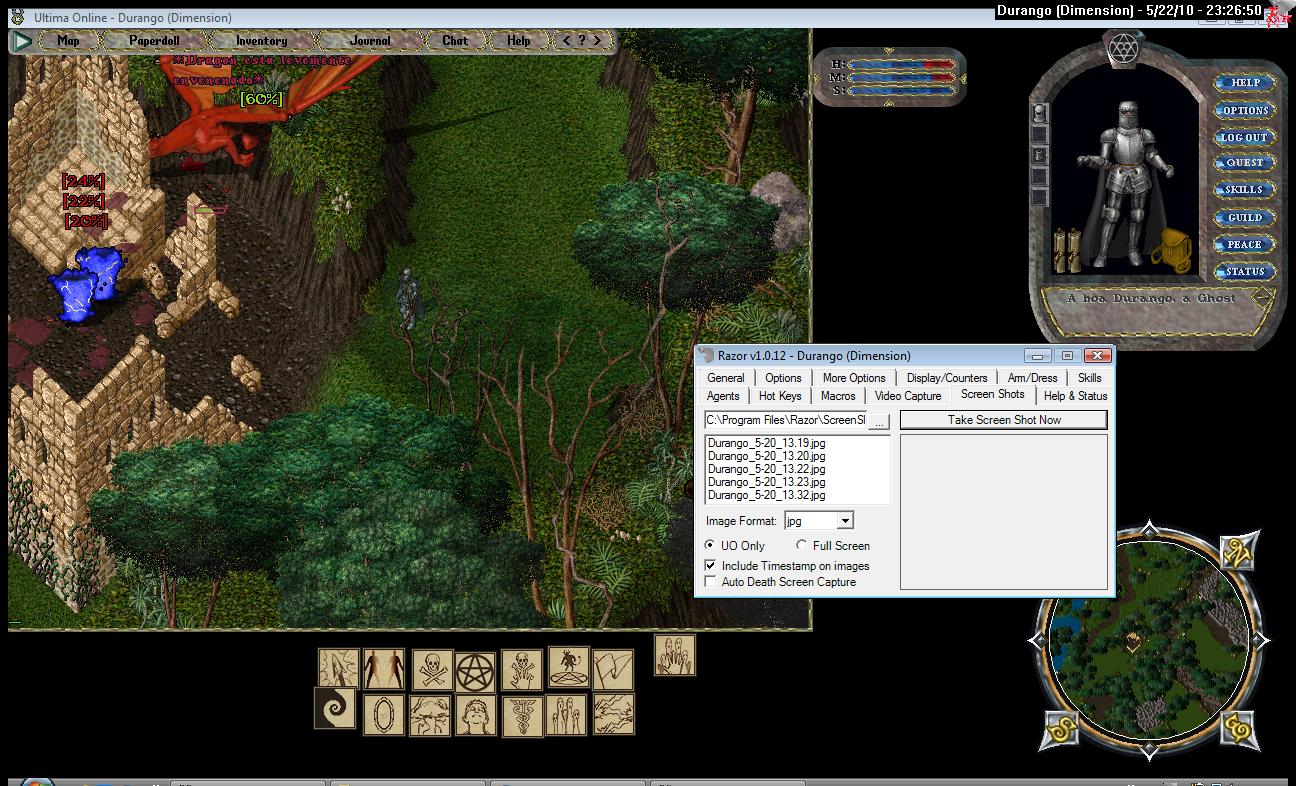
Task: Click the bottom-right gold radar ornament
Action: [1239, 728]
